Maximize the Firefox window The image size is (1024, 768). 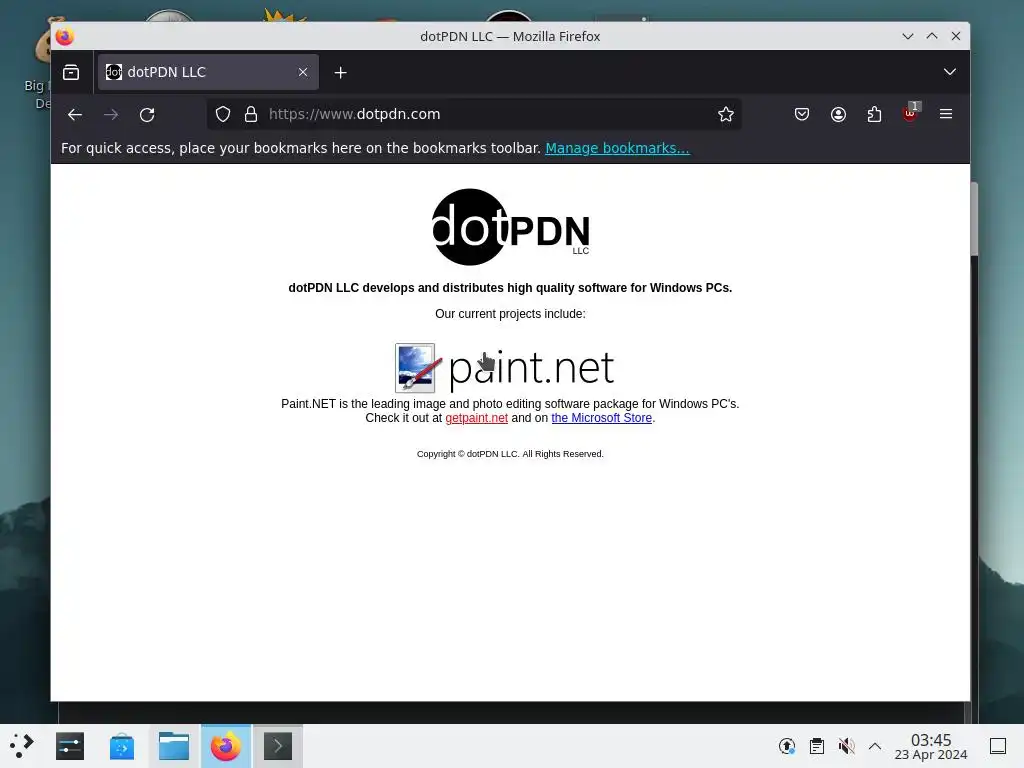932,37
